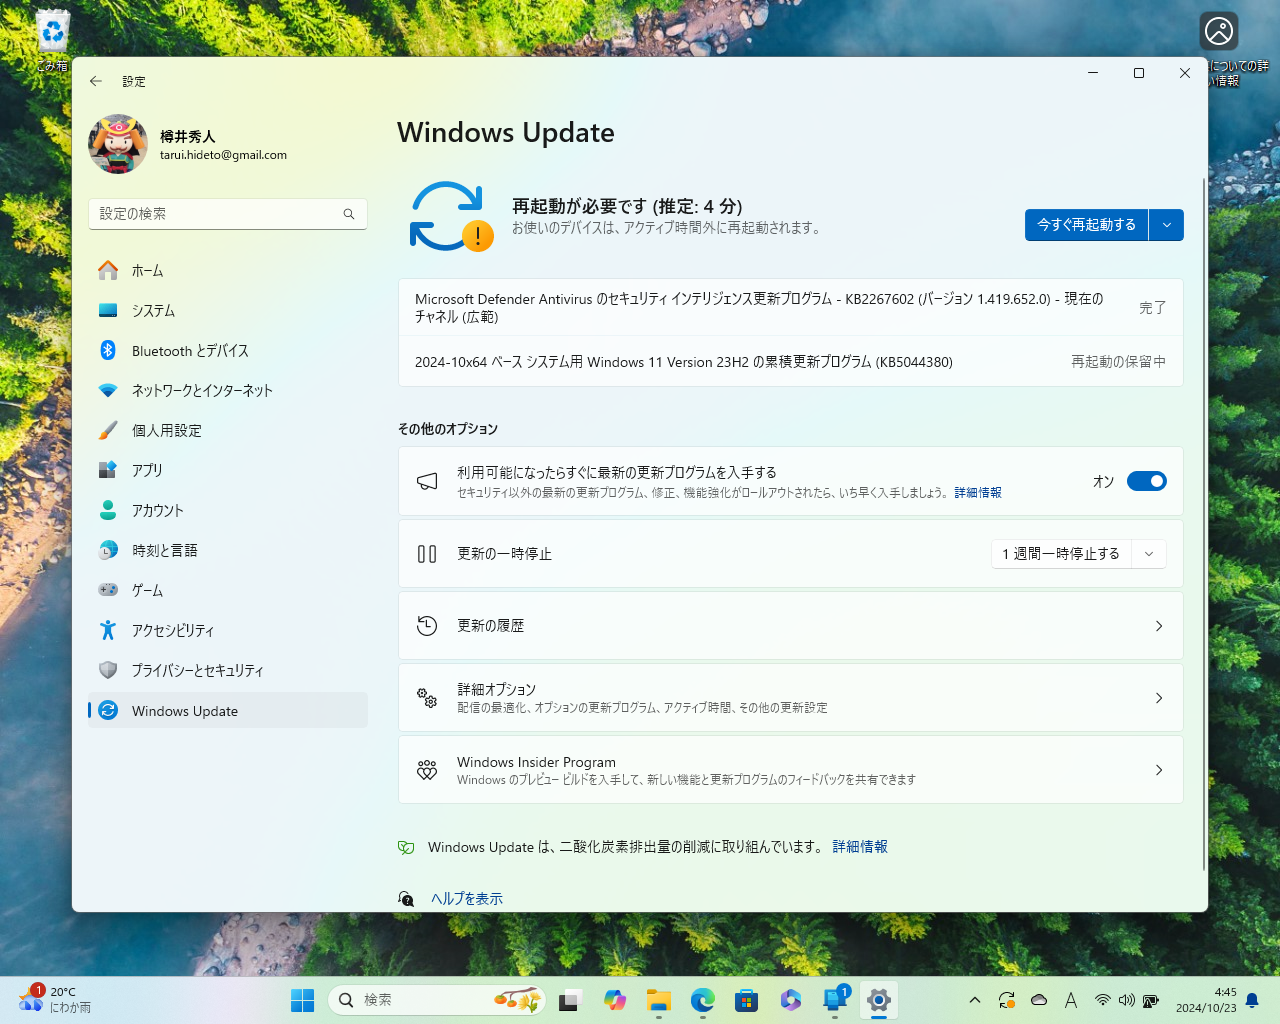This screenshot has width=1280, height=1024.
Task: Open アカウント in the sidebar
Action: point(228,510)
